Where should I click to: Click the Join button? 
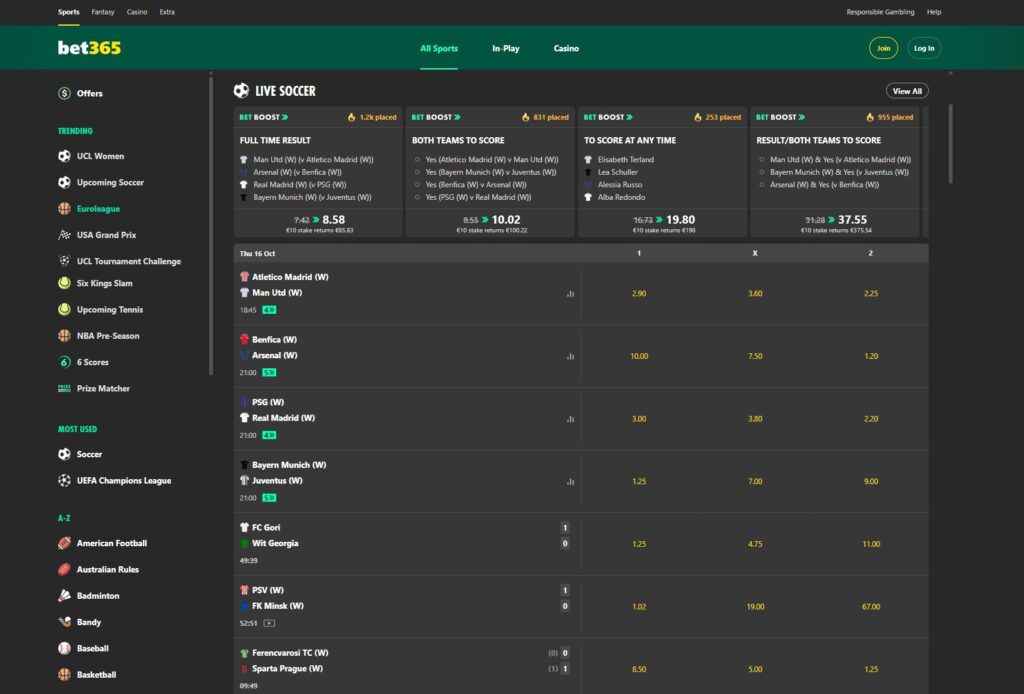pos(883,48)
